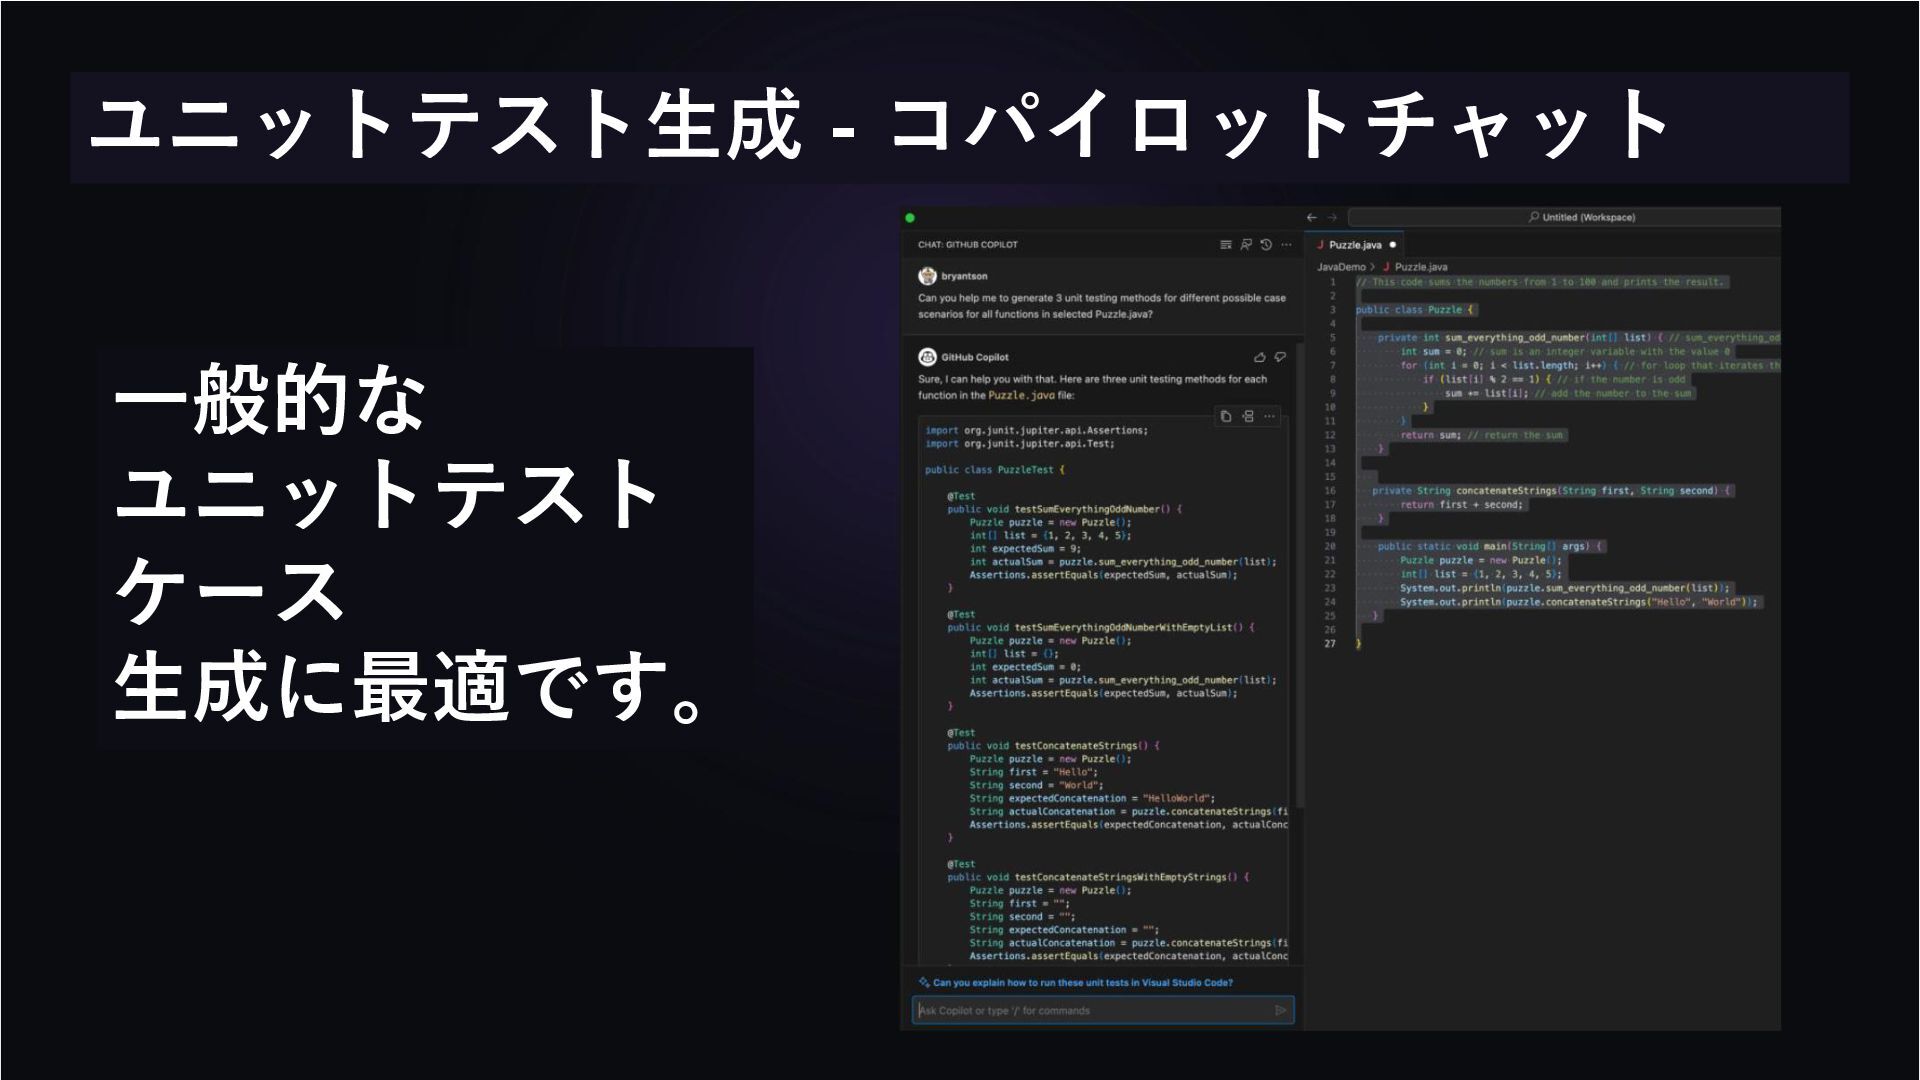Open the chat panel more actions menu
Viewport: 1920px width, 1080px height.
click(x=1287, y=245)
